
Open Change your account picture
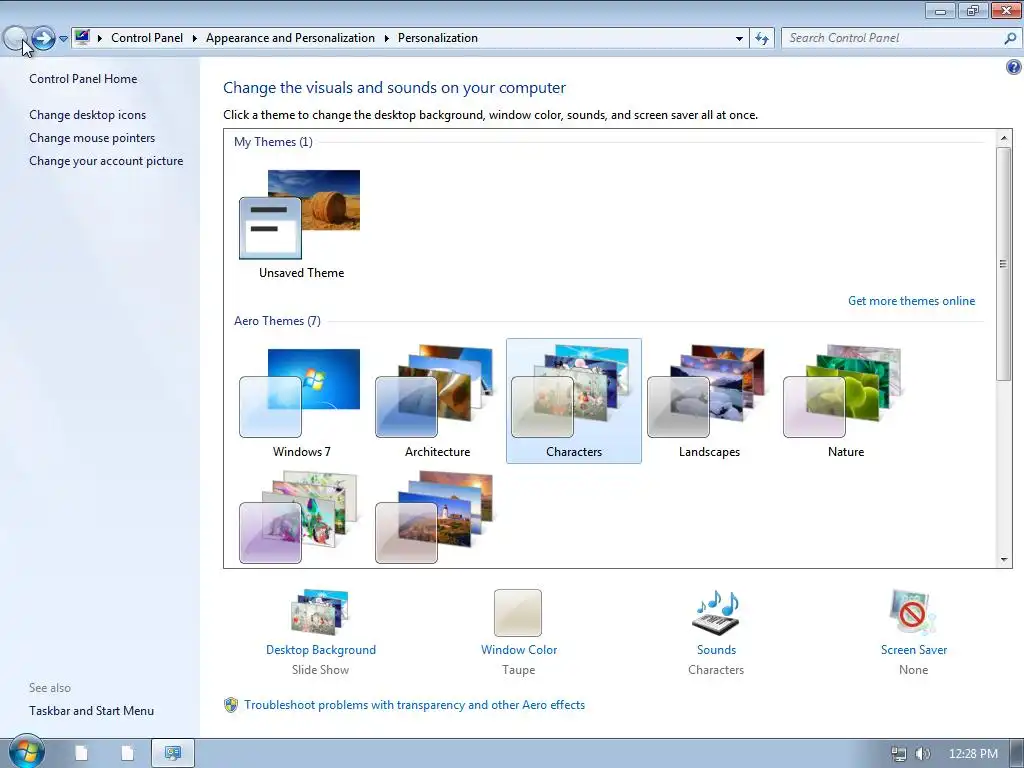106,161
